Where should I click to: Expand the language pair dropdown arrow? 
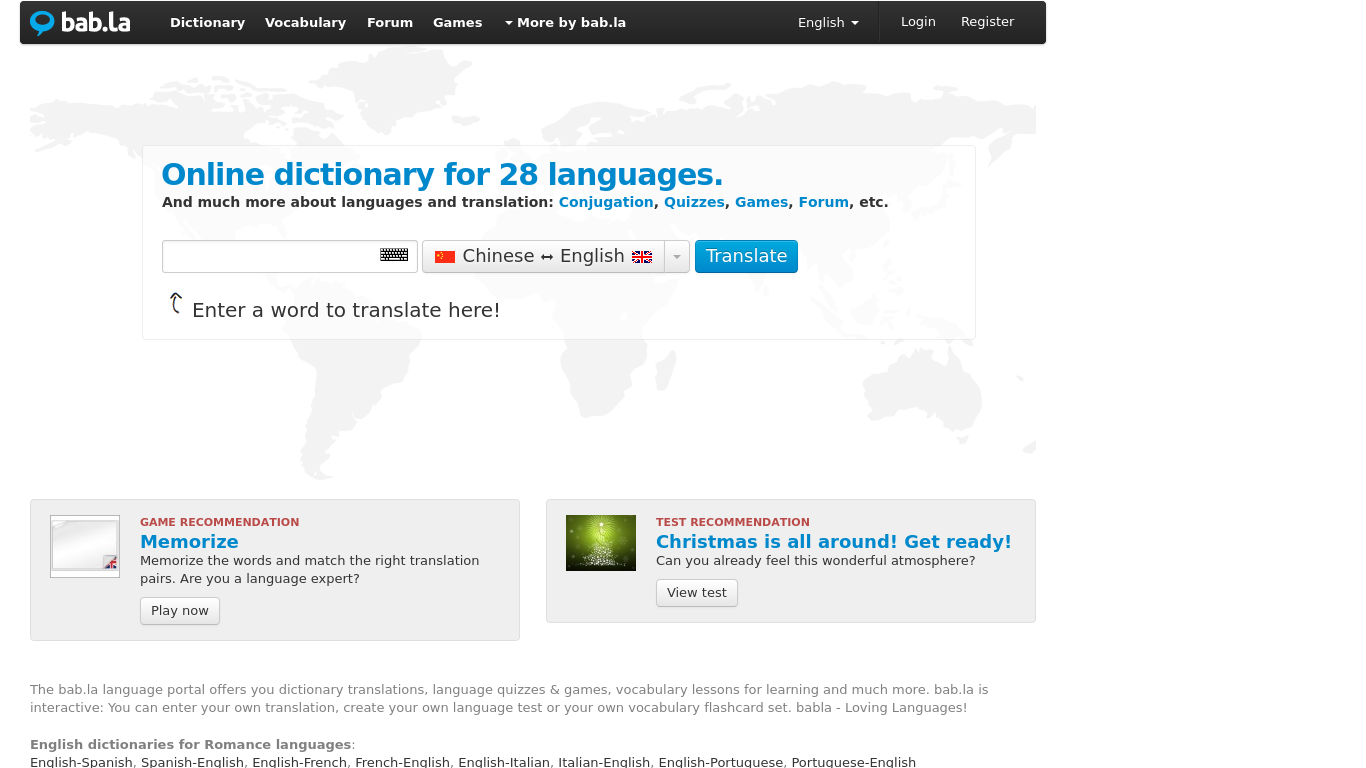(677, 257)
